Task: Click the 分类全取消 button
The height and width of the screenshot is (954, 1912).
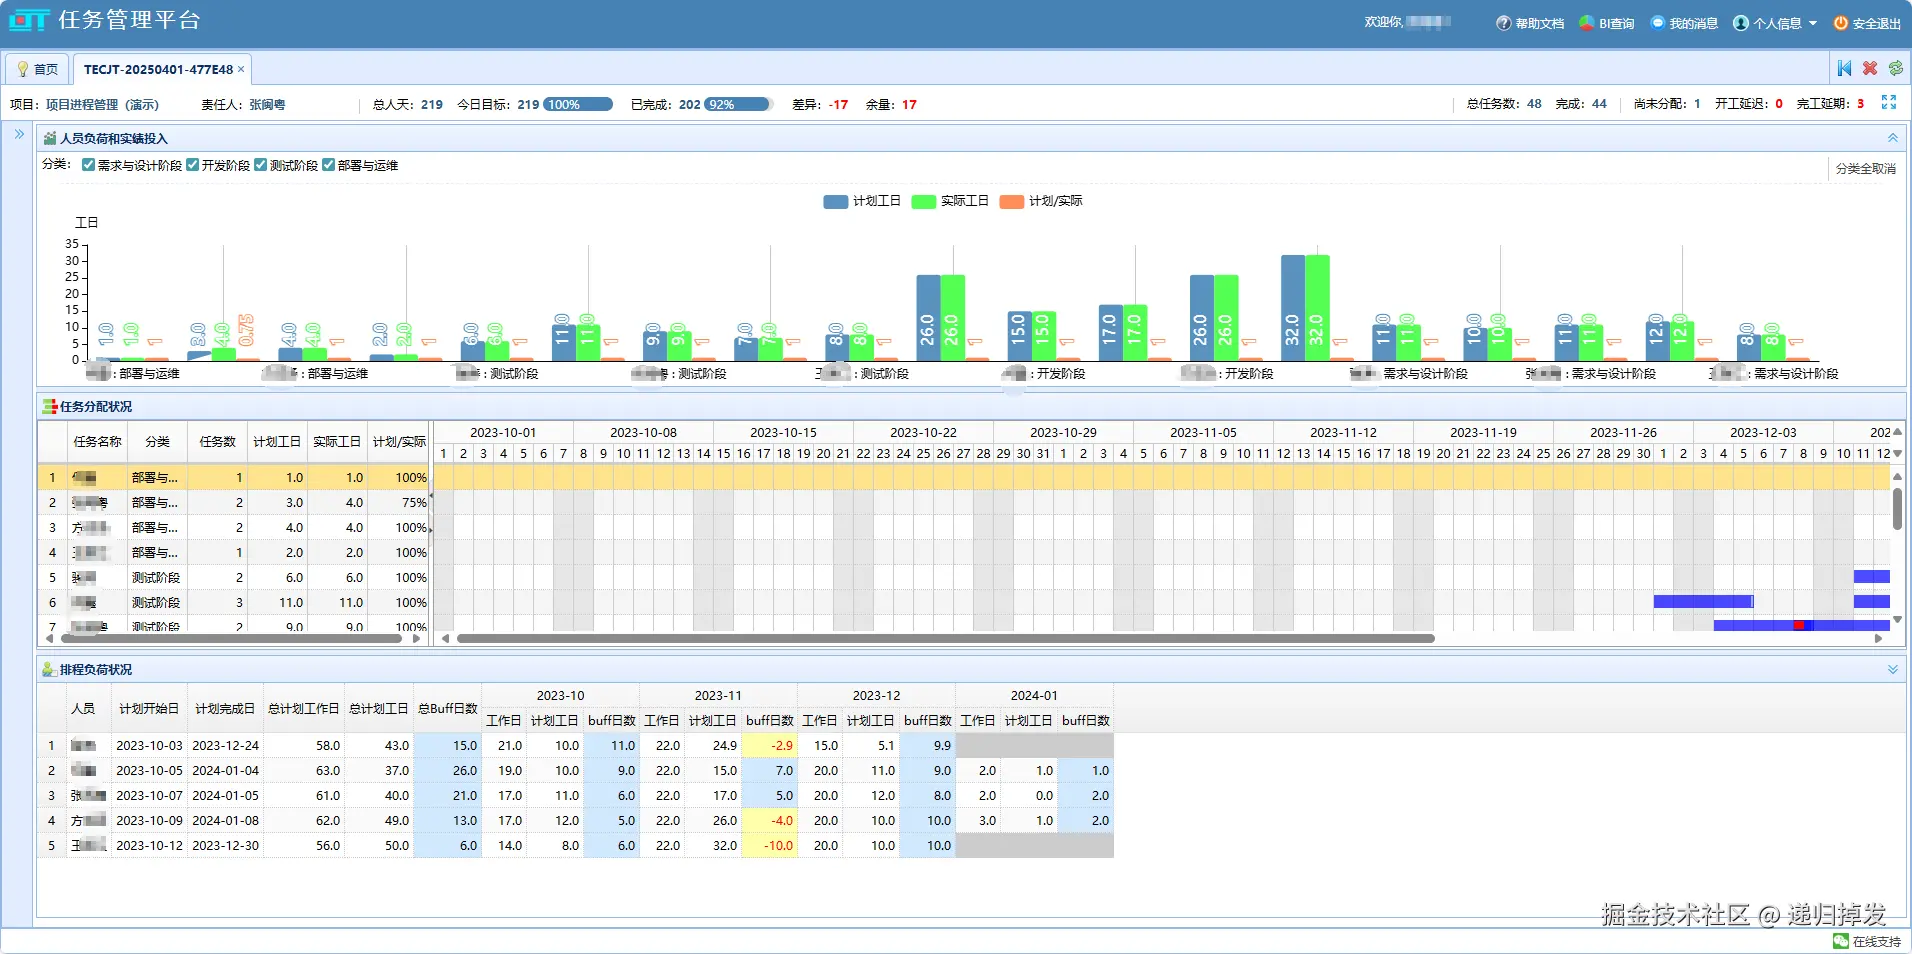Action: pyautogui.click(x=1866, y=169)
